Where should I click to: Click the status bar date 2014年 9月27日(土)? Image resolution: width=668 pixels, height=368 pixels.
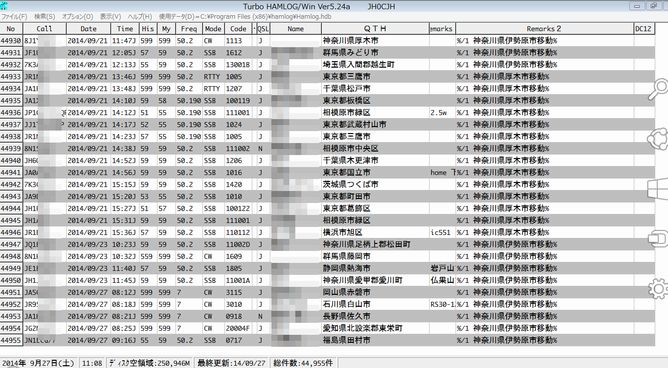pyautogui.click(x=38, y=363)
